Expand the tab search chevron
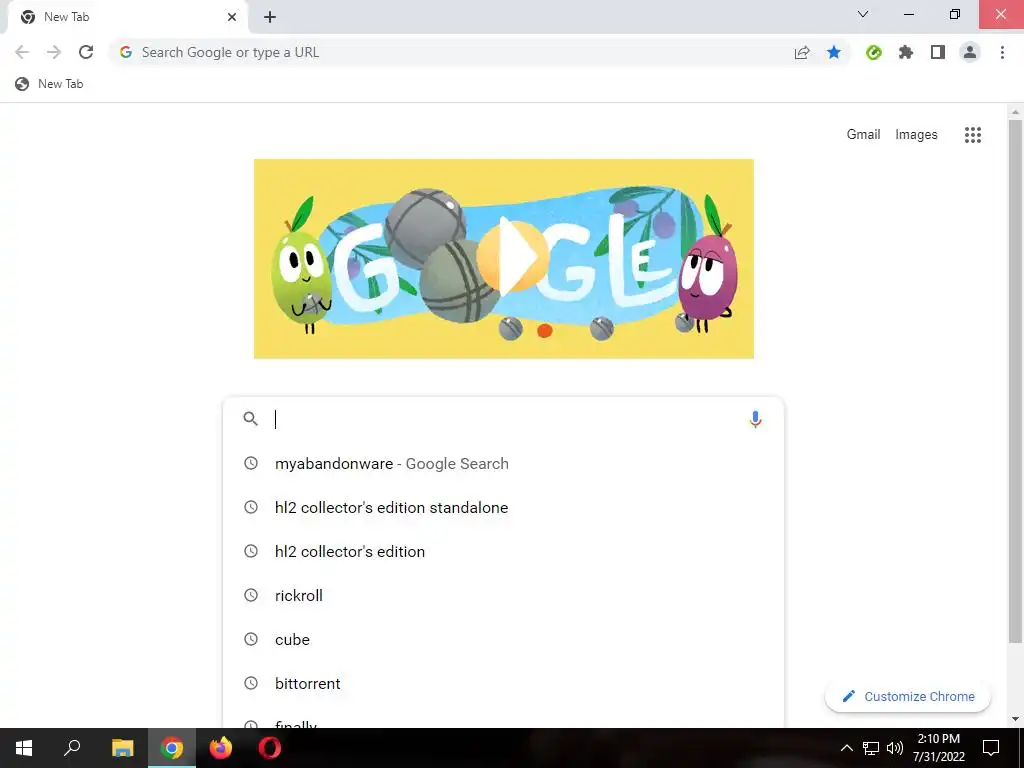1024x768 pixels. [863, 14]
